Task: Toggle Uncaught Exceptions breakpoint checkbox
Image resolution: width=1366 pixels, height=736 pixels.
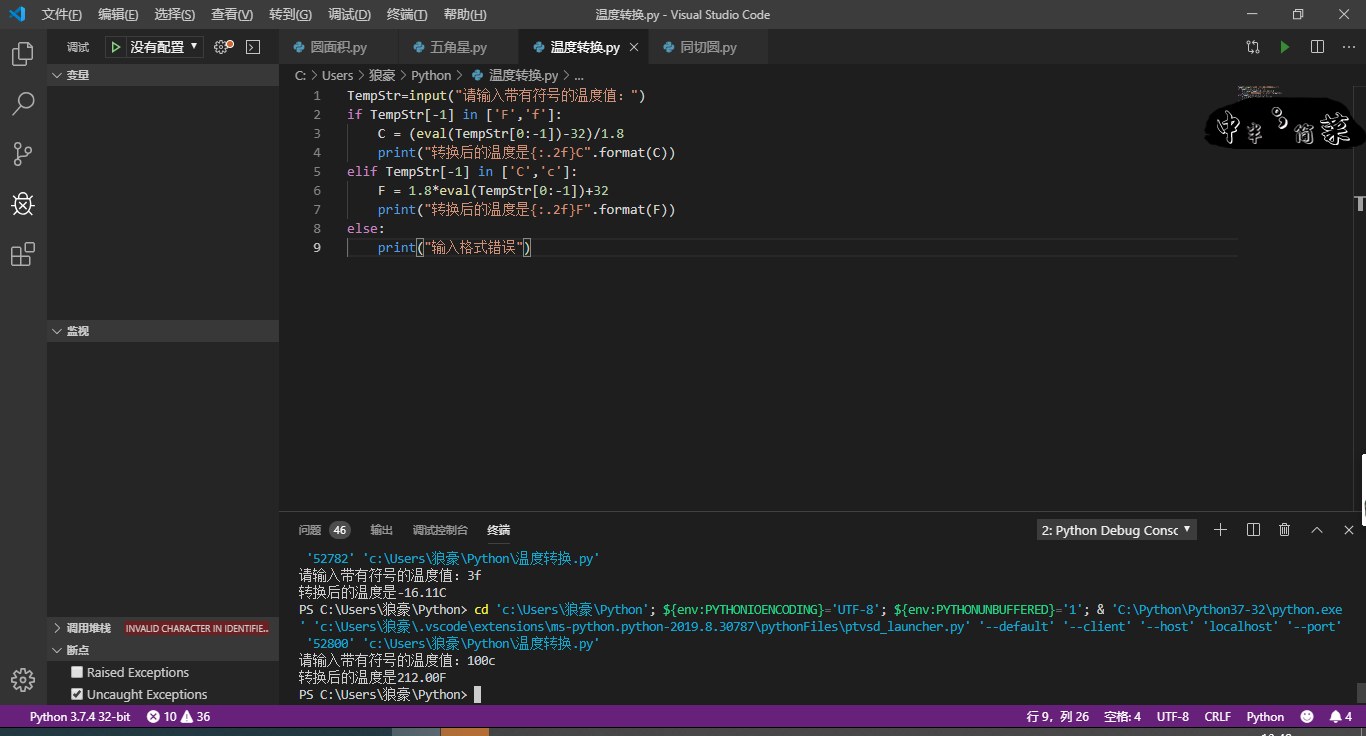Action: [77, 694]
